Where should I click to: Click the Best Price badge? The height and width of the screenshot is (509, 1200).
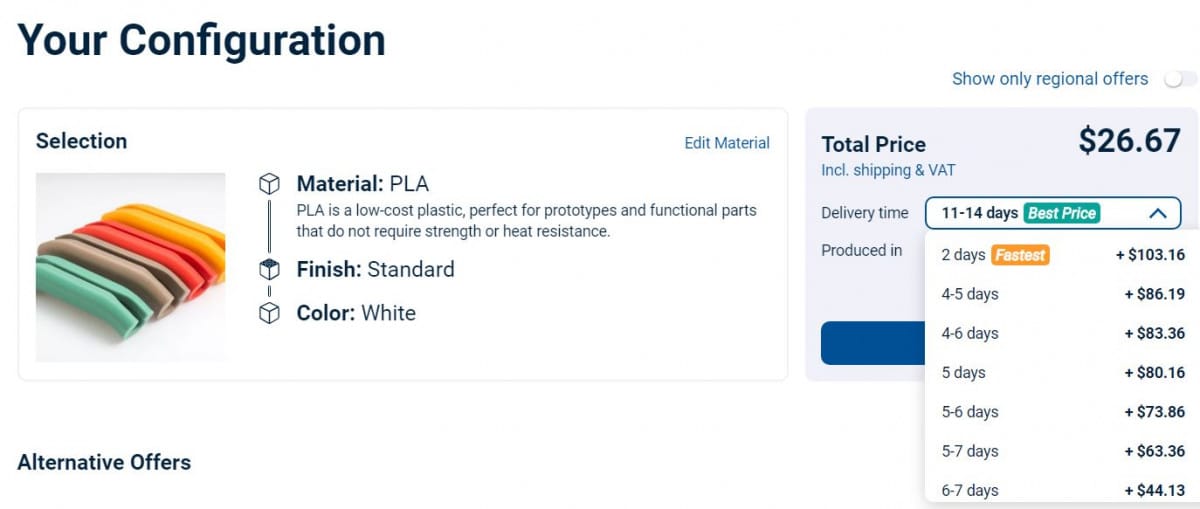(x=1062, y=213)
